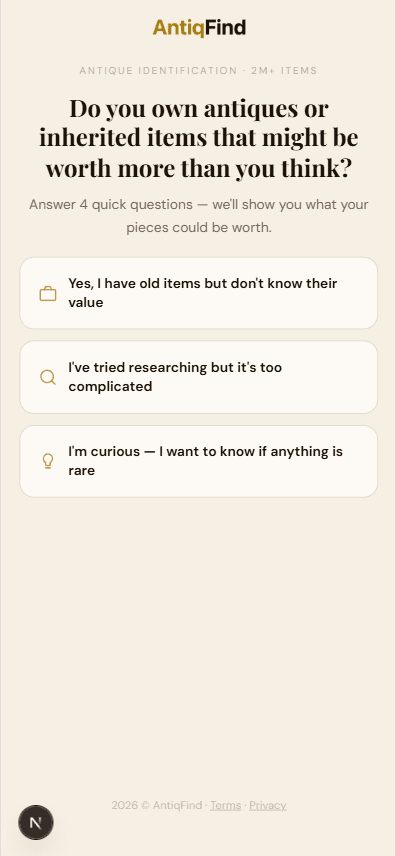Click the lightbulb icon in third option
This screenshot has height=856, width=395.
(48, 461)
